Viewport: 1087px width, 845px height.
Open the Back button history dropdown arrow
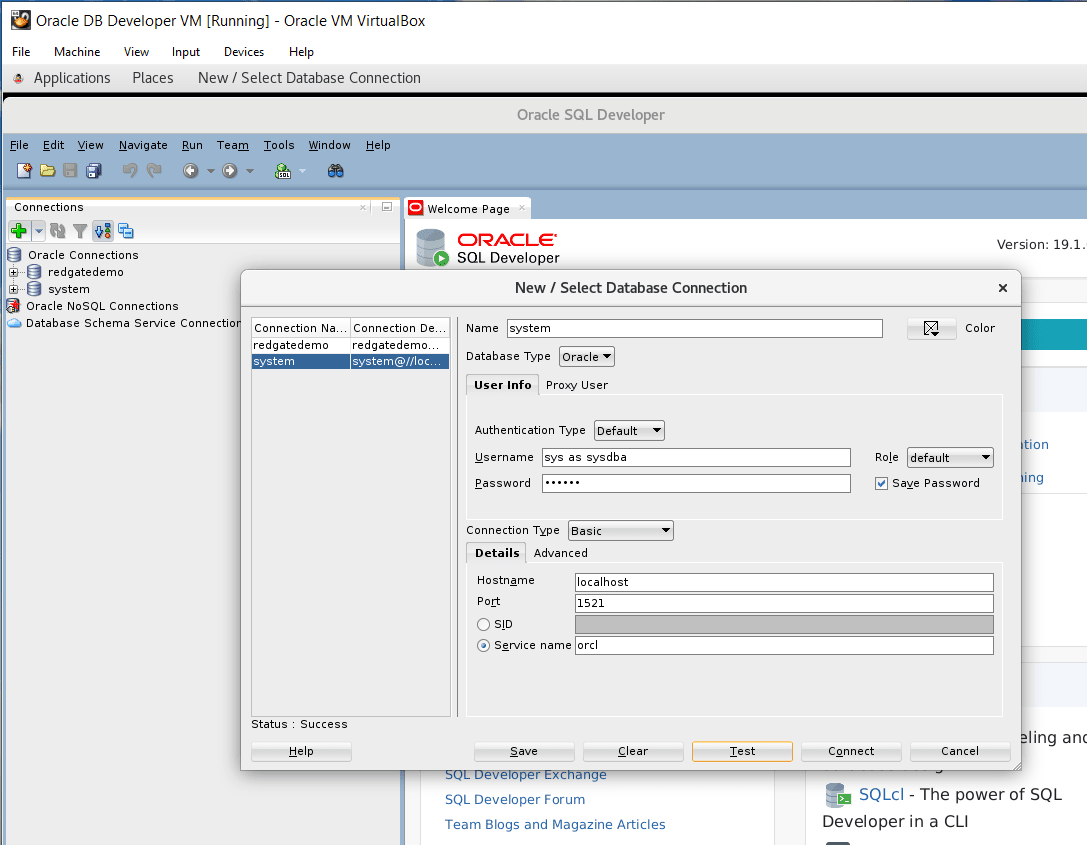[x=210, y=171]
